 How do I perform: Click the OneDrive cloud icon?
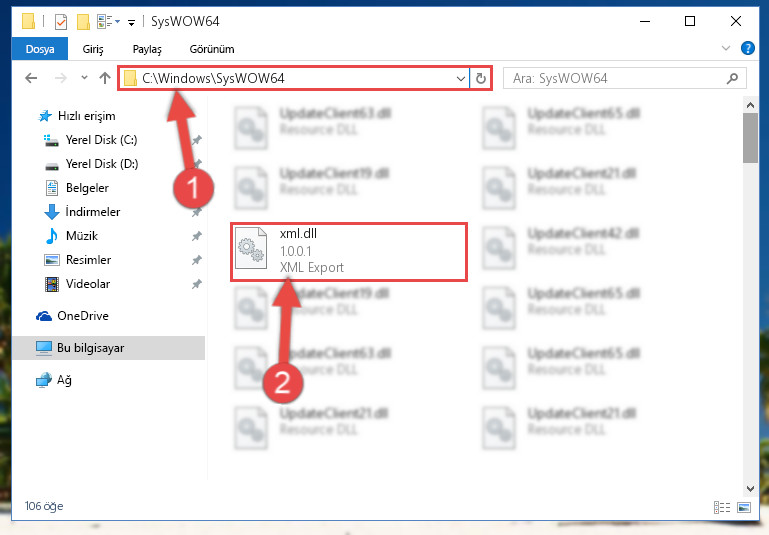point(44,316)
